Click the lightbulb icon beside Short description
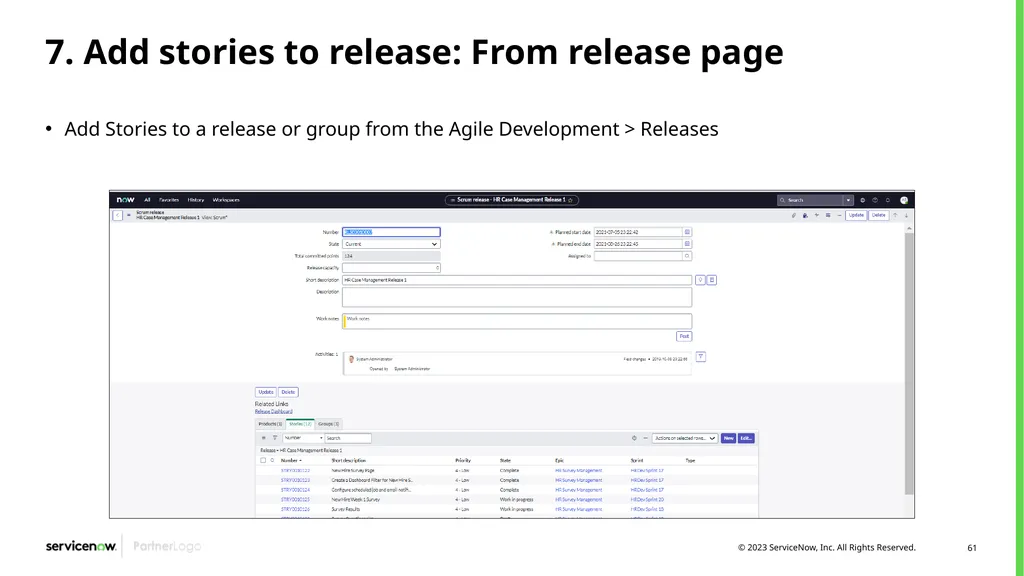The width and height of the screenshot is (1024, 576). point(700,280)
